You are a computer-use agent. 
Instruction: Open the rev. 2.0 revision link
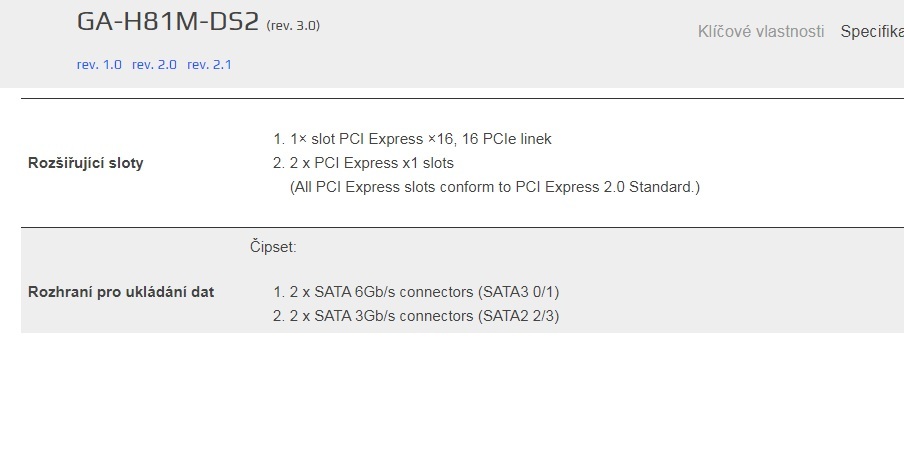[154, 64]
